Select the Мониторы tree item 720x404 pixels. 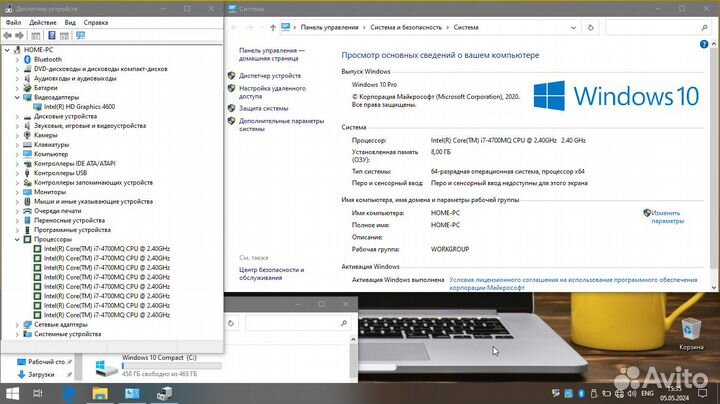pyautogui.click(x=50, y=192)
